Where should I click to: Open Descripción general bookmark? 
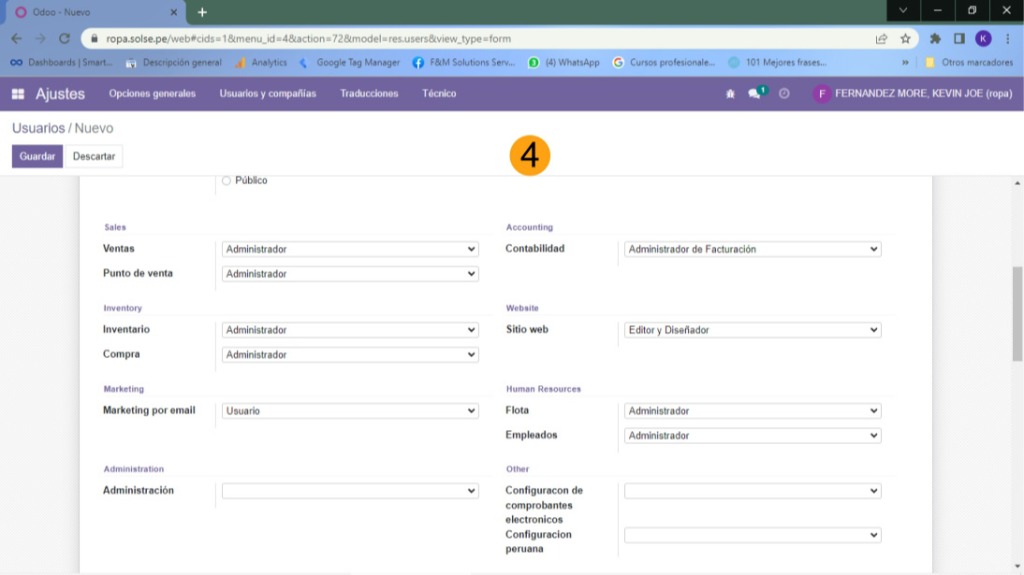coord(174,63)
